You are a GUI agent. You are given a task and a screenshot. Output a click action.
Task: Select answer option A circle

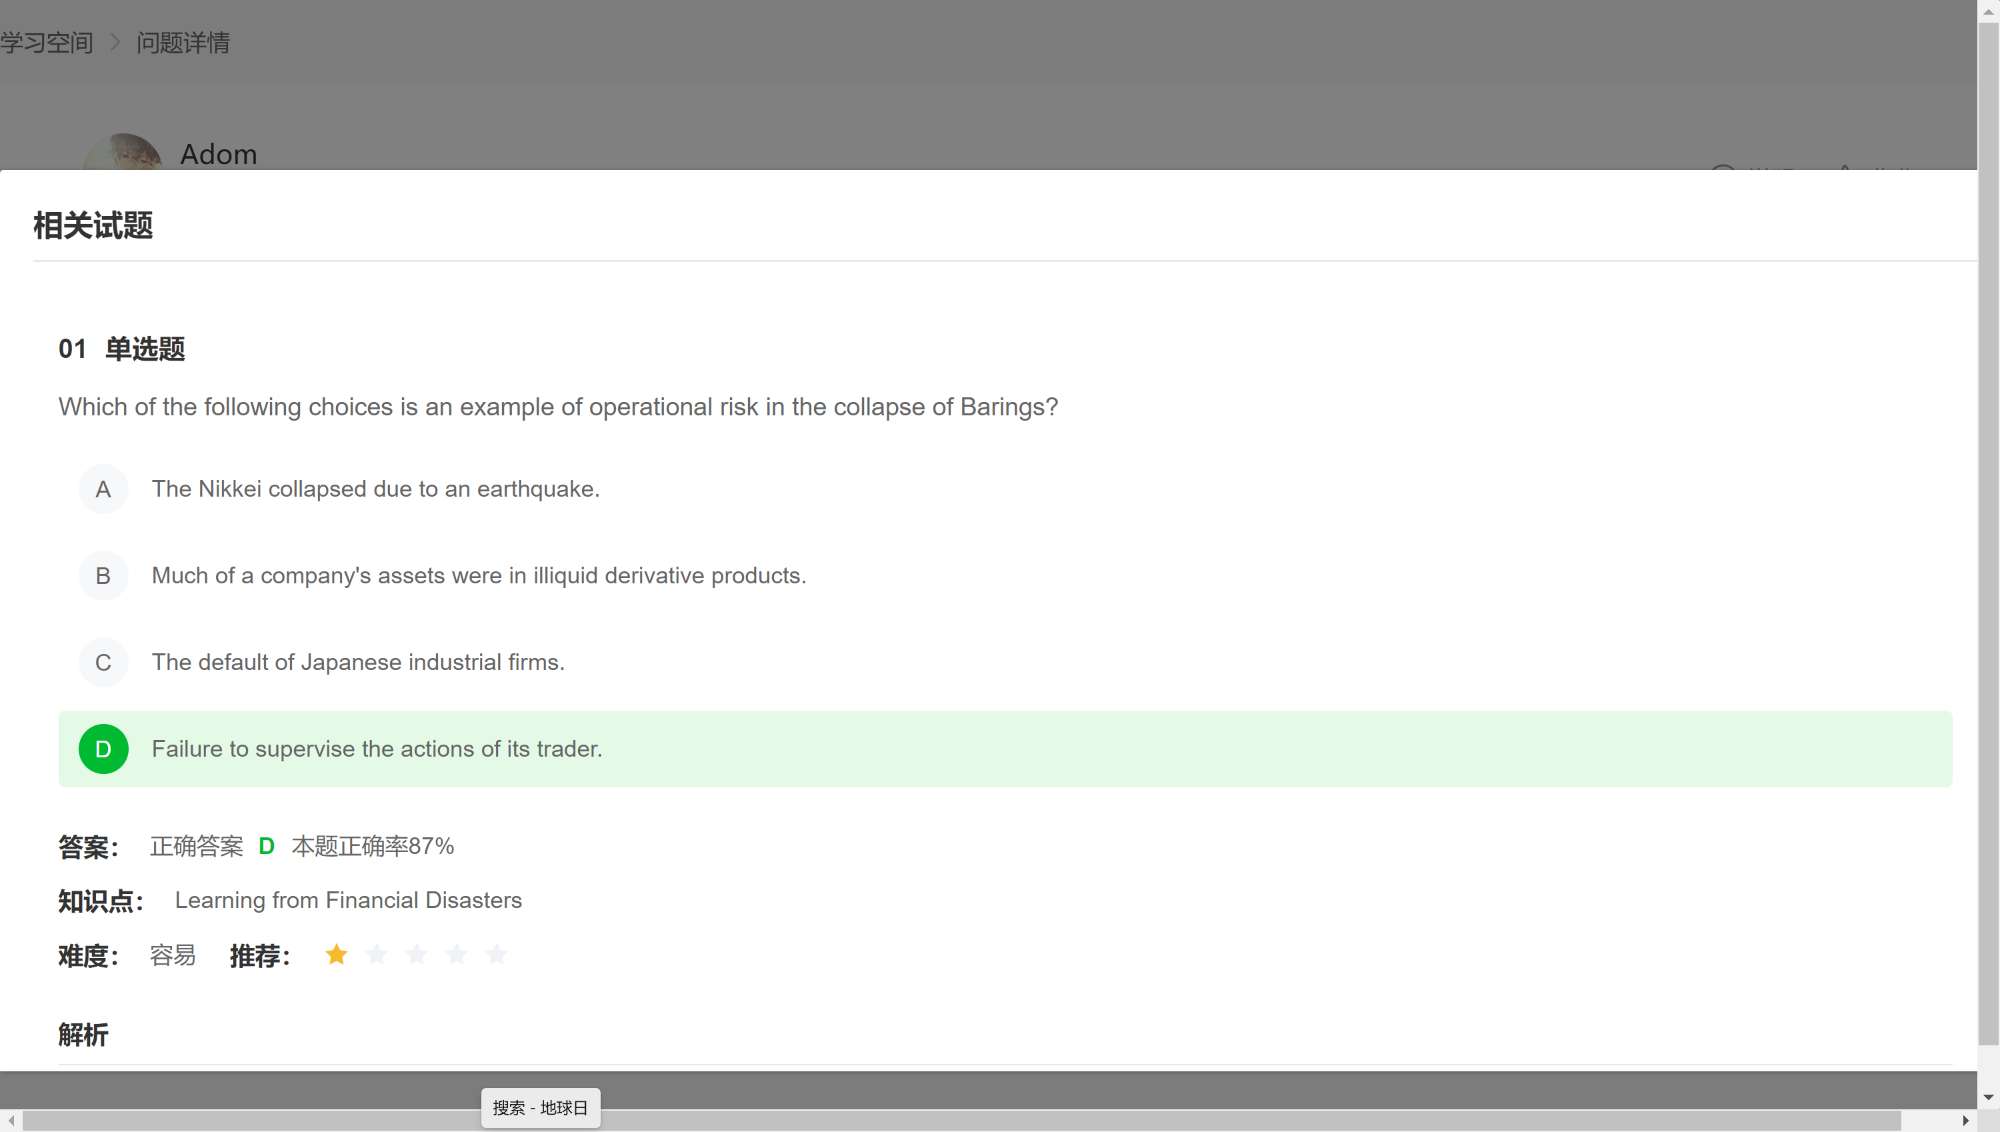click(x=103, y=489)
